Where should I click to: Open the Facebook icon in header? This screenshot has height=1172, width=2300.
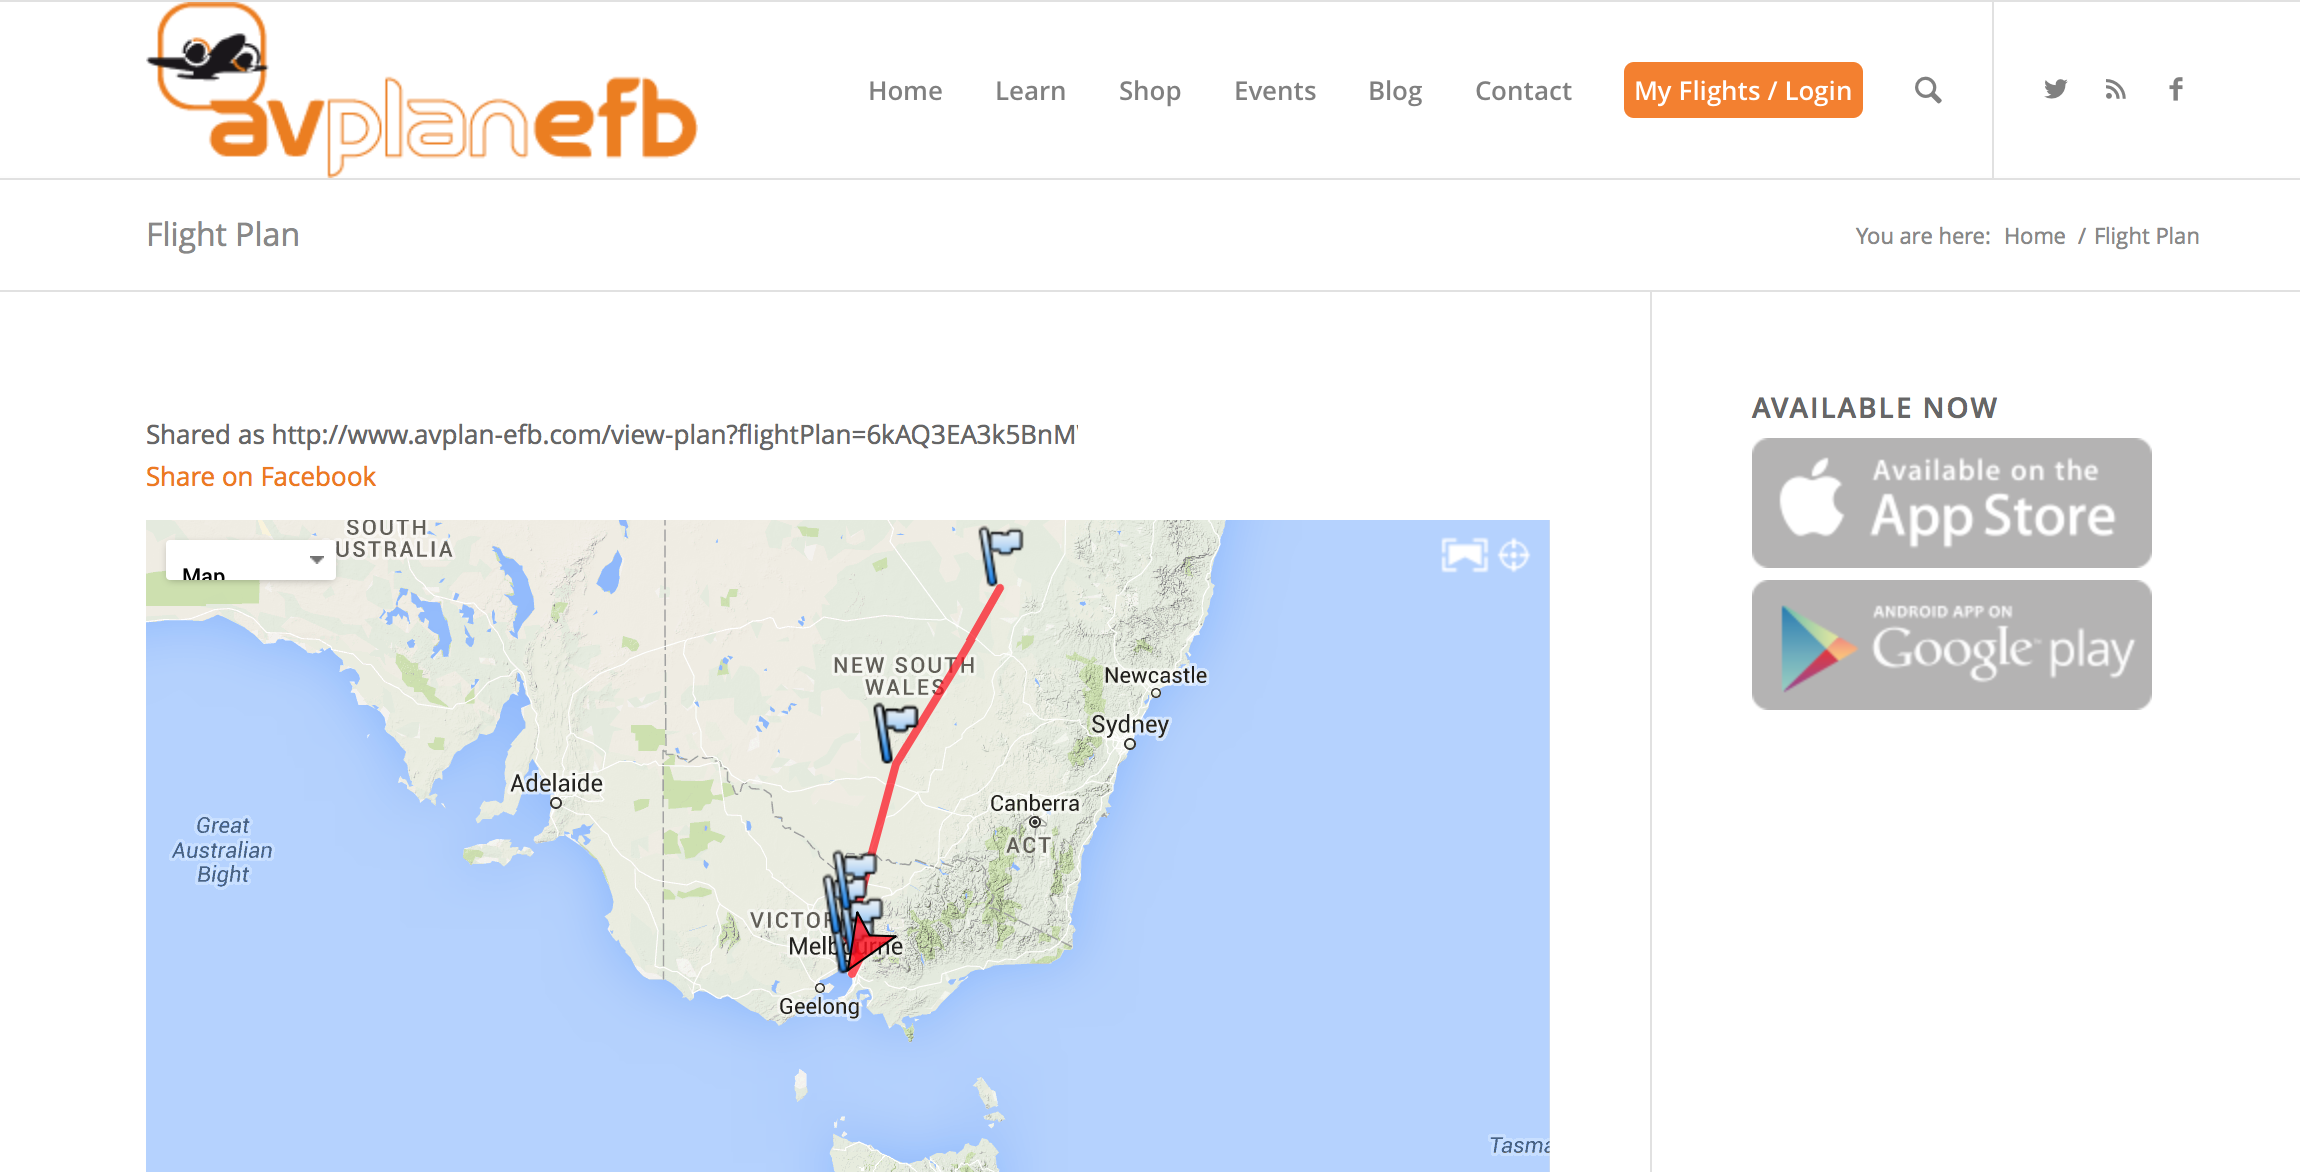click(2176, 89)
